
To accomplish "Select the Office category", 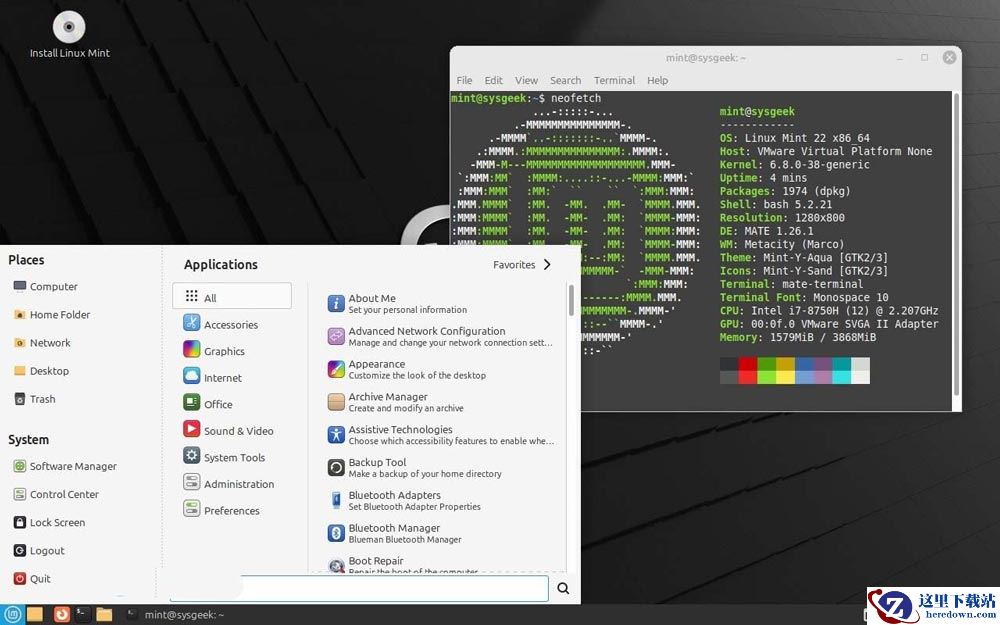I will 208,404.
